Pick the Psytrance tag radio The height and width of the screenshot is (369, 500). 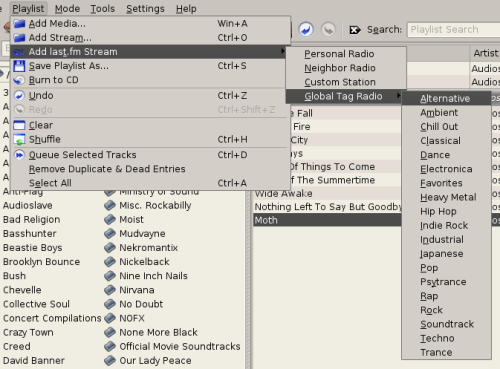[446, 282]
